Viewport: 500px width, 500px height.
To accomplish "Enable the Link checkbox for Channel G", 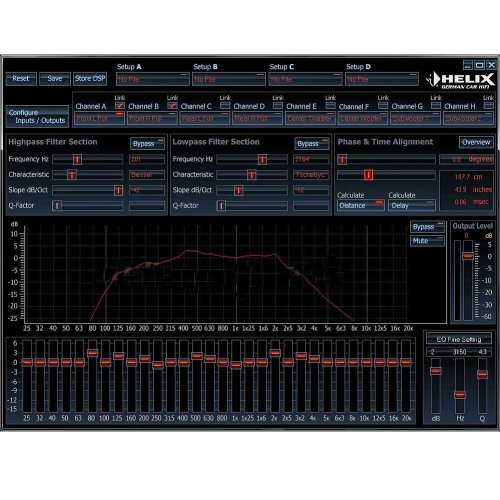I will [436, 106].
